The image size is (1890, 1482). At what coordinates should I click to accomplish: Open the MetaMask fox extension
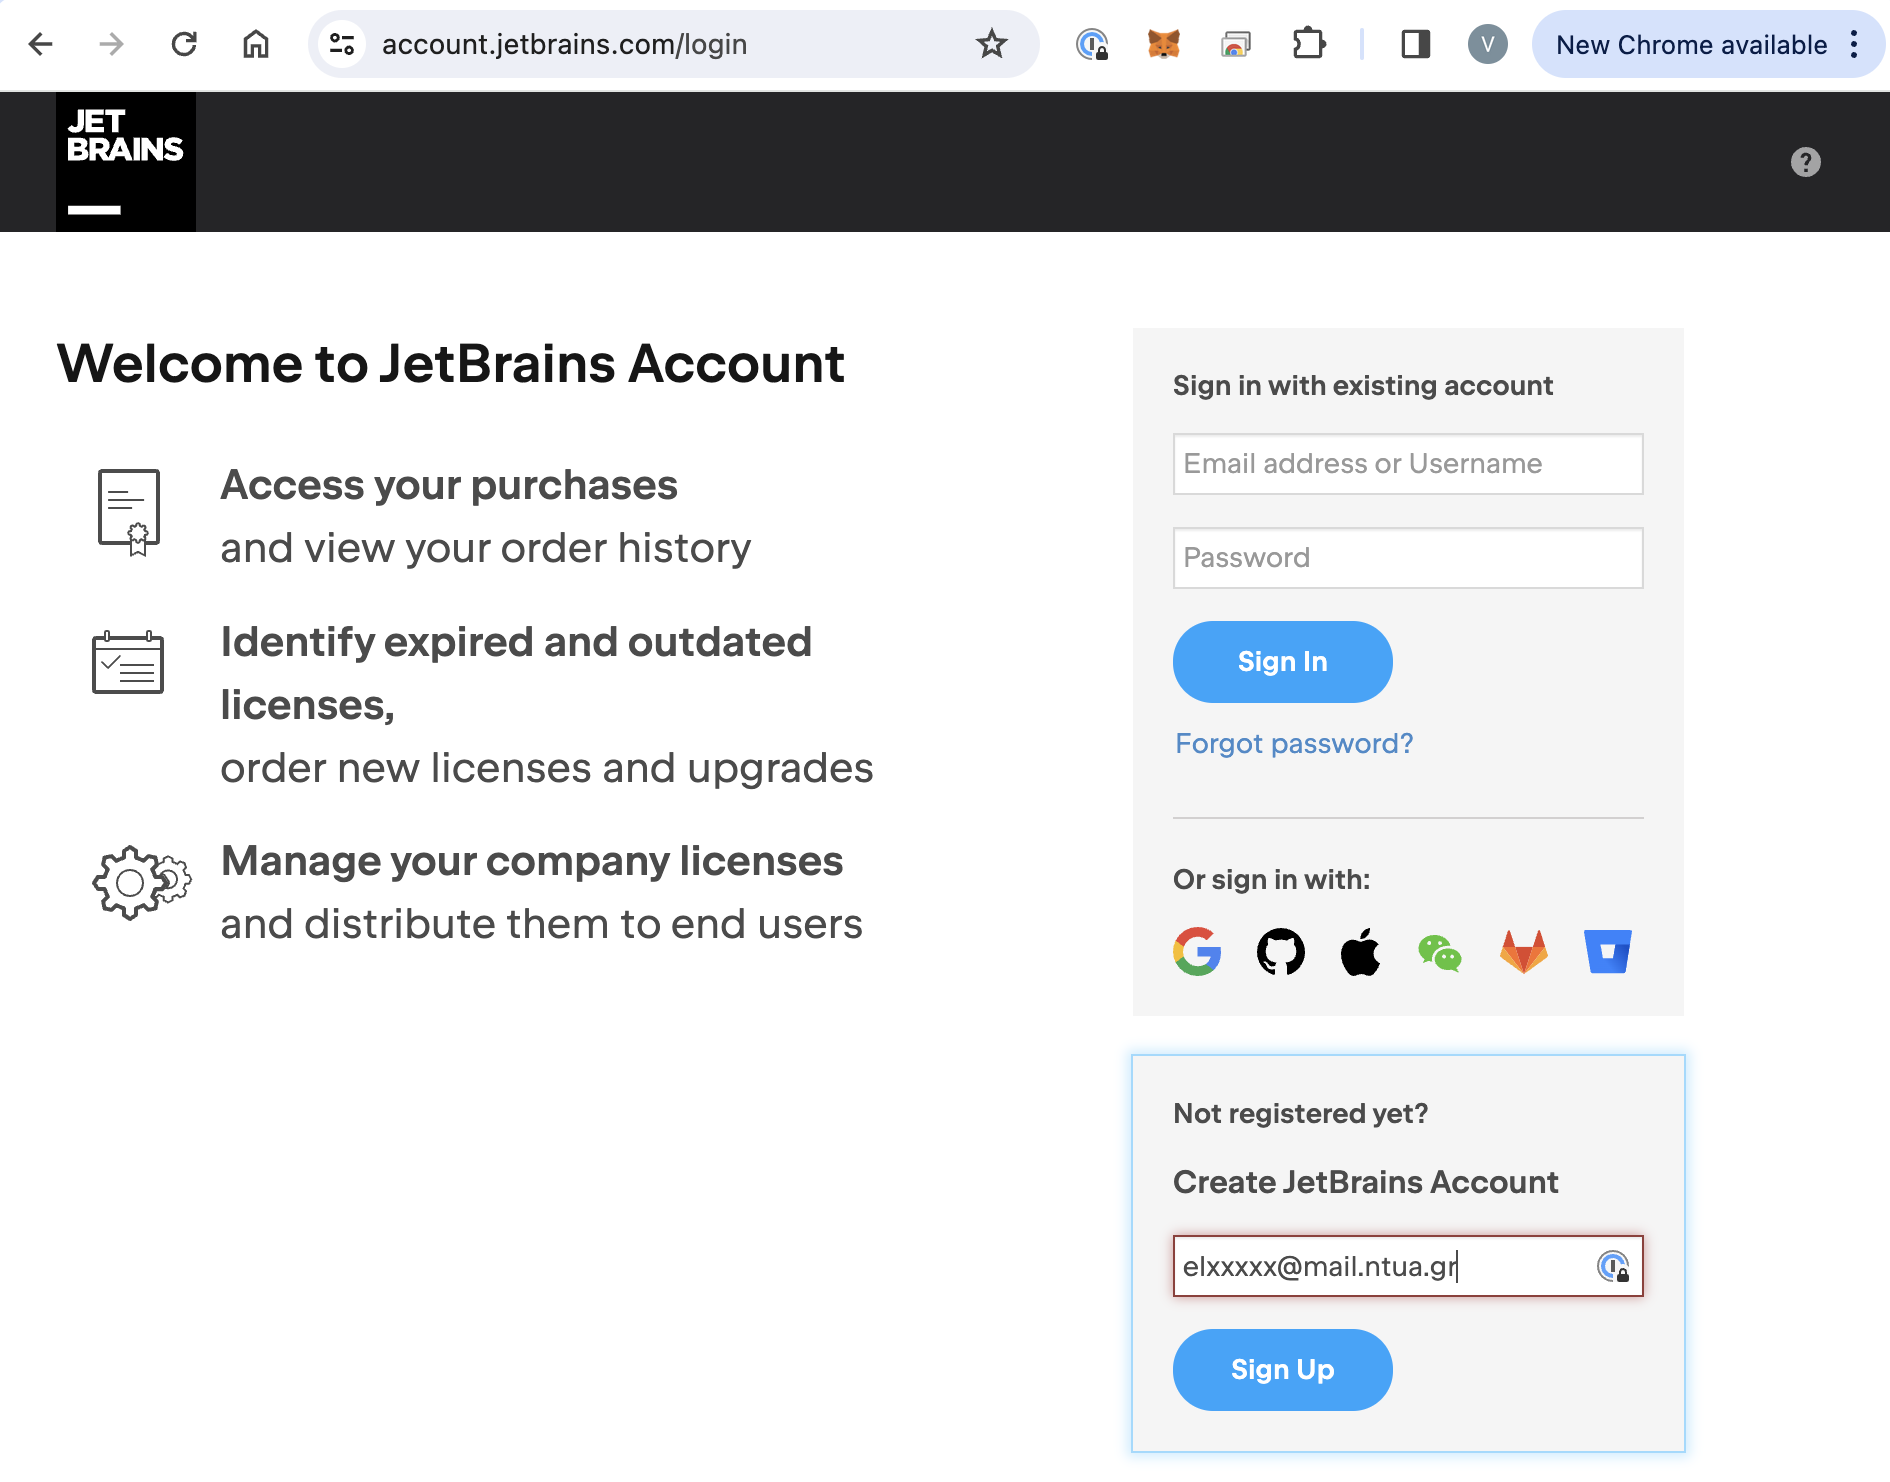1163,44
